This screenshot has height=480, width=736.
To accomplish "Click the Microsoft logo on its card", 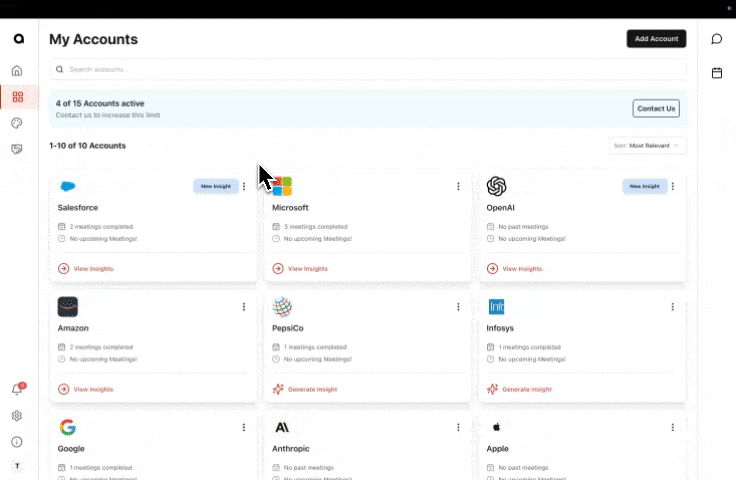I will 282,186.
